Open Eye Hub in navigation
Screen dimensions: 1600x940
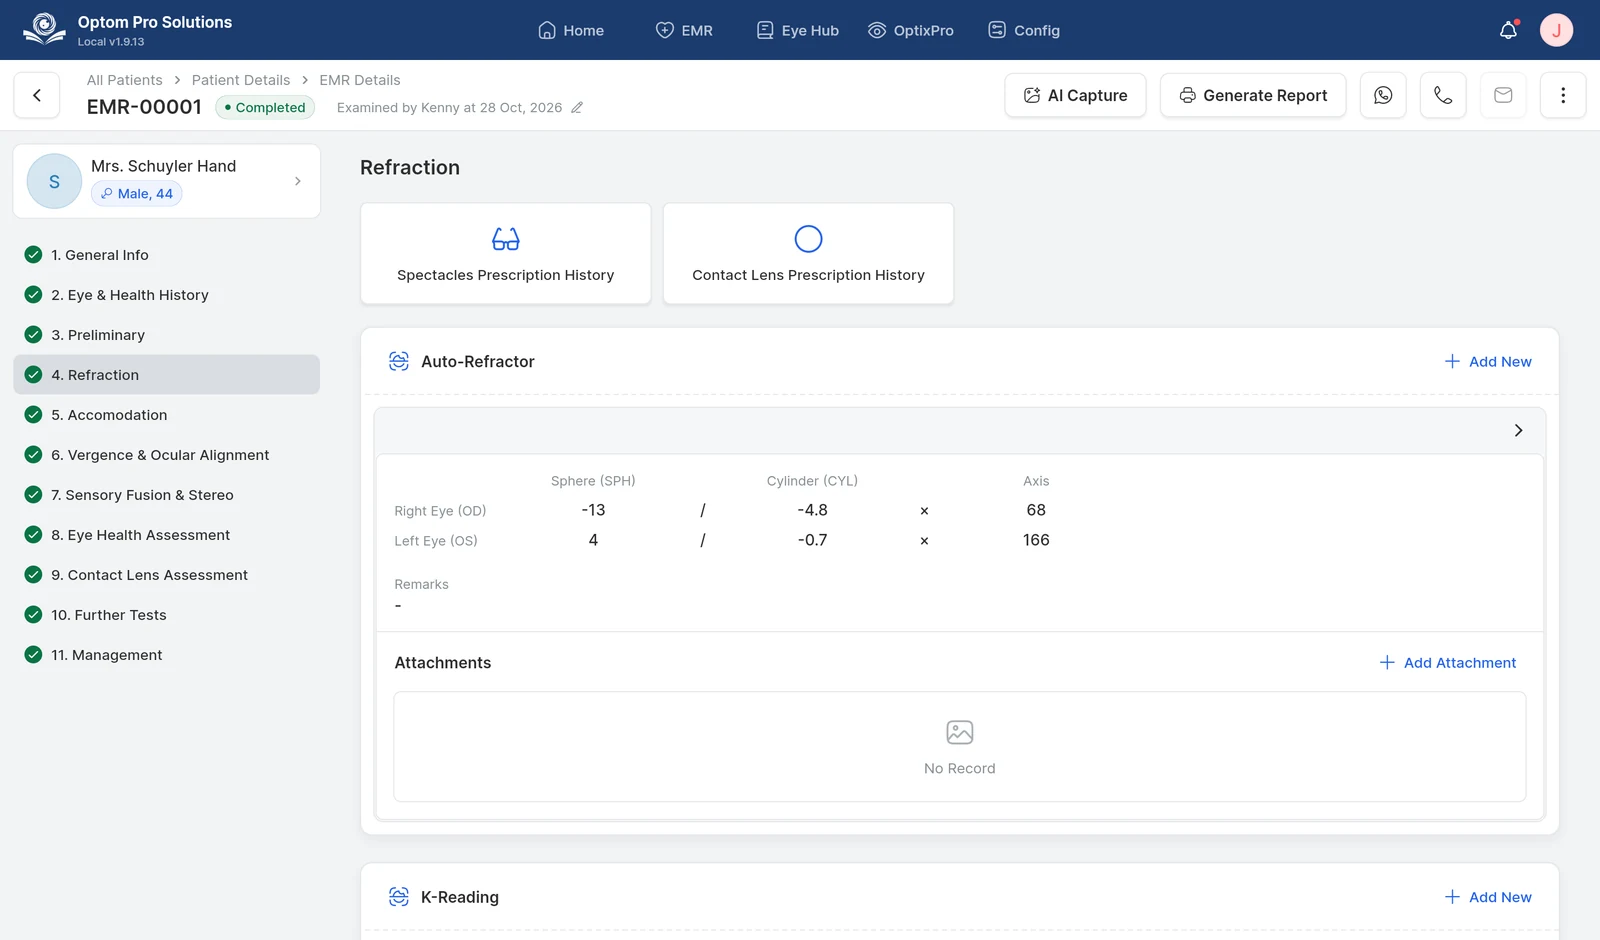click(x=797, y=30)
